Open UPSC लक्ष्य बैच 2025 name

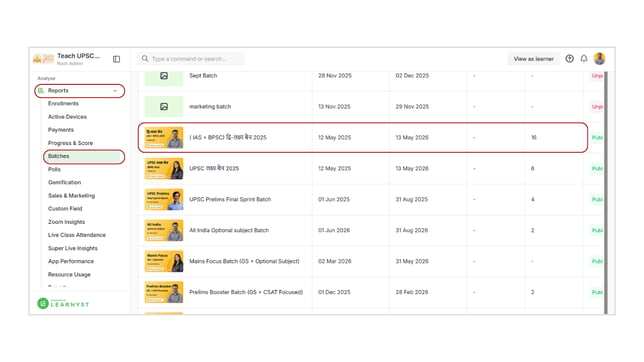(214, 168)
